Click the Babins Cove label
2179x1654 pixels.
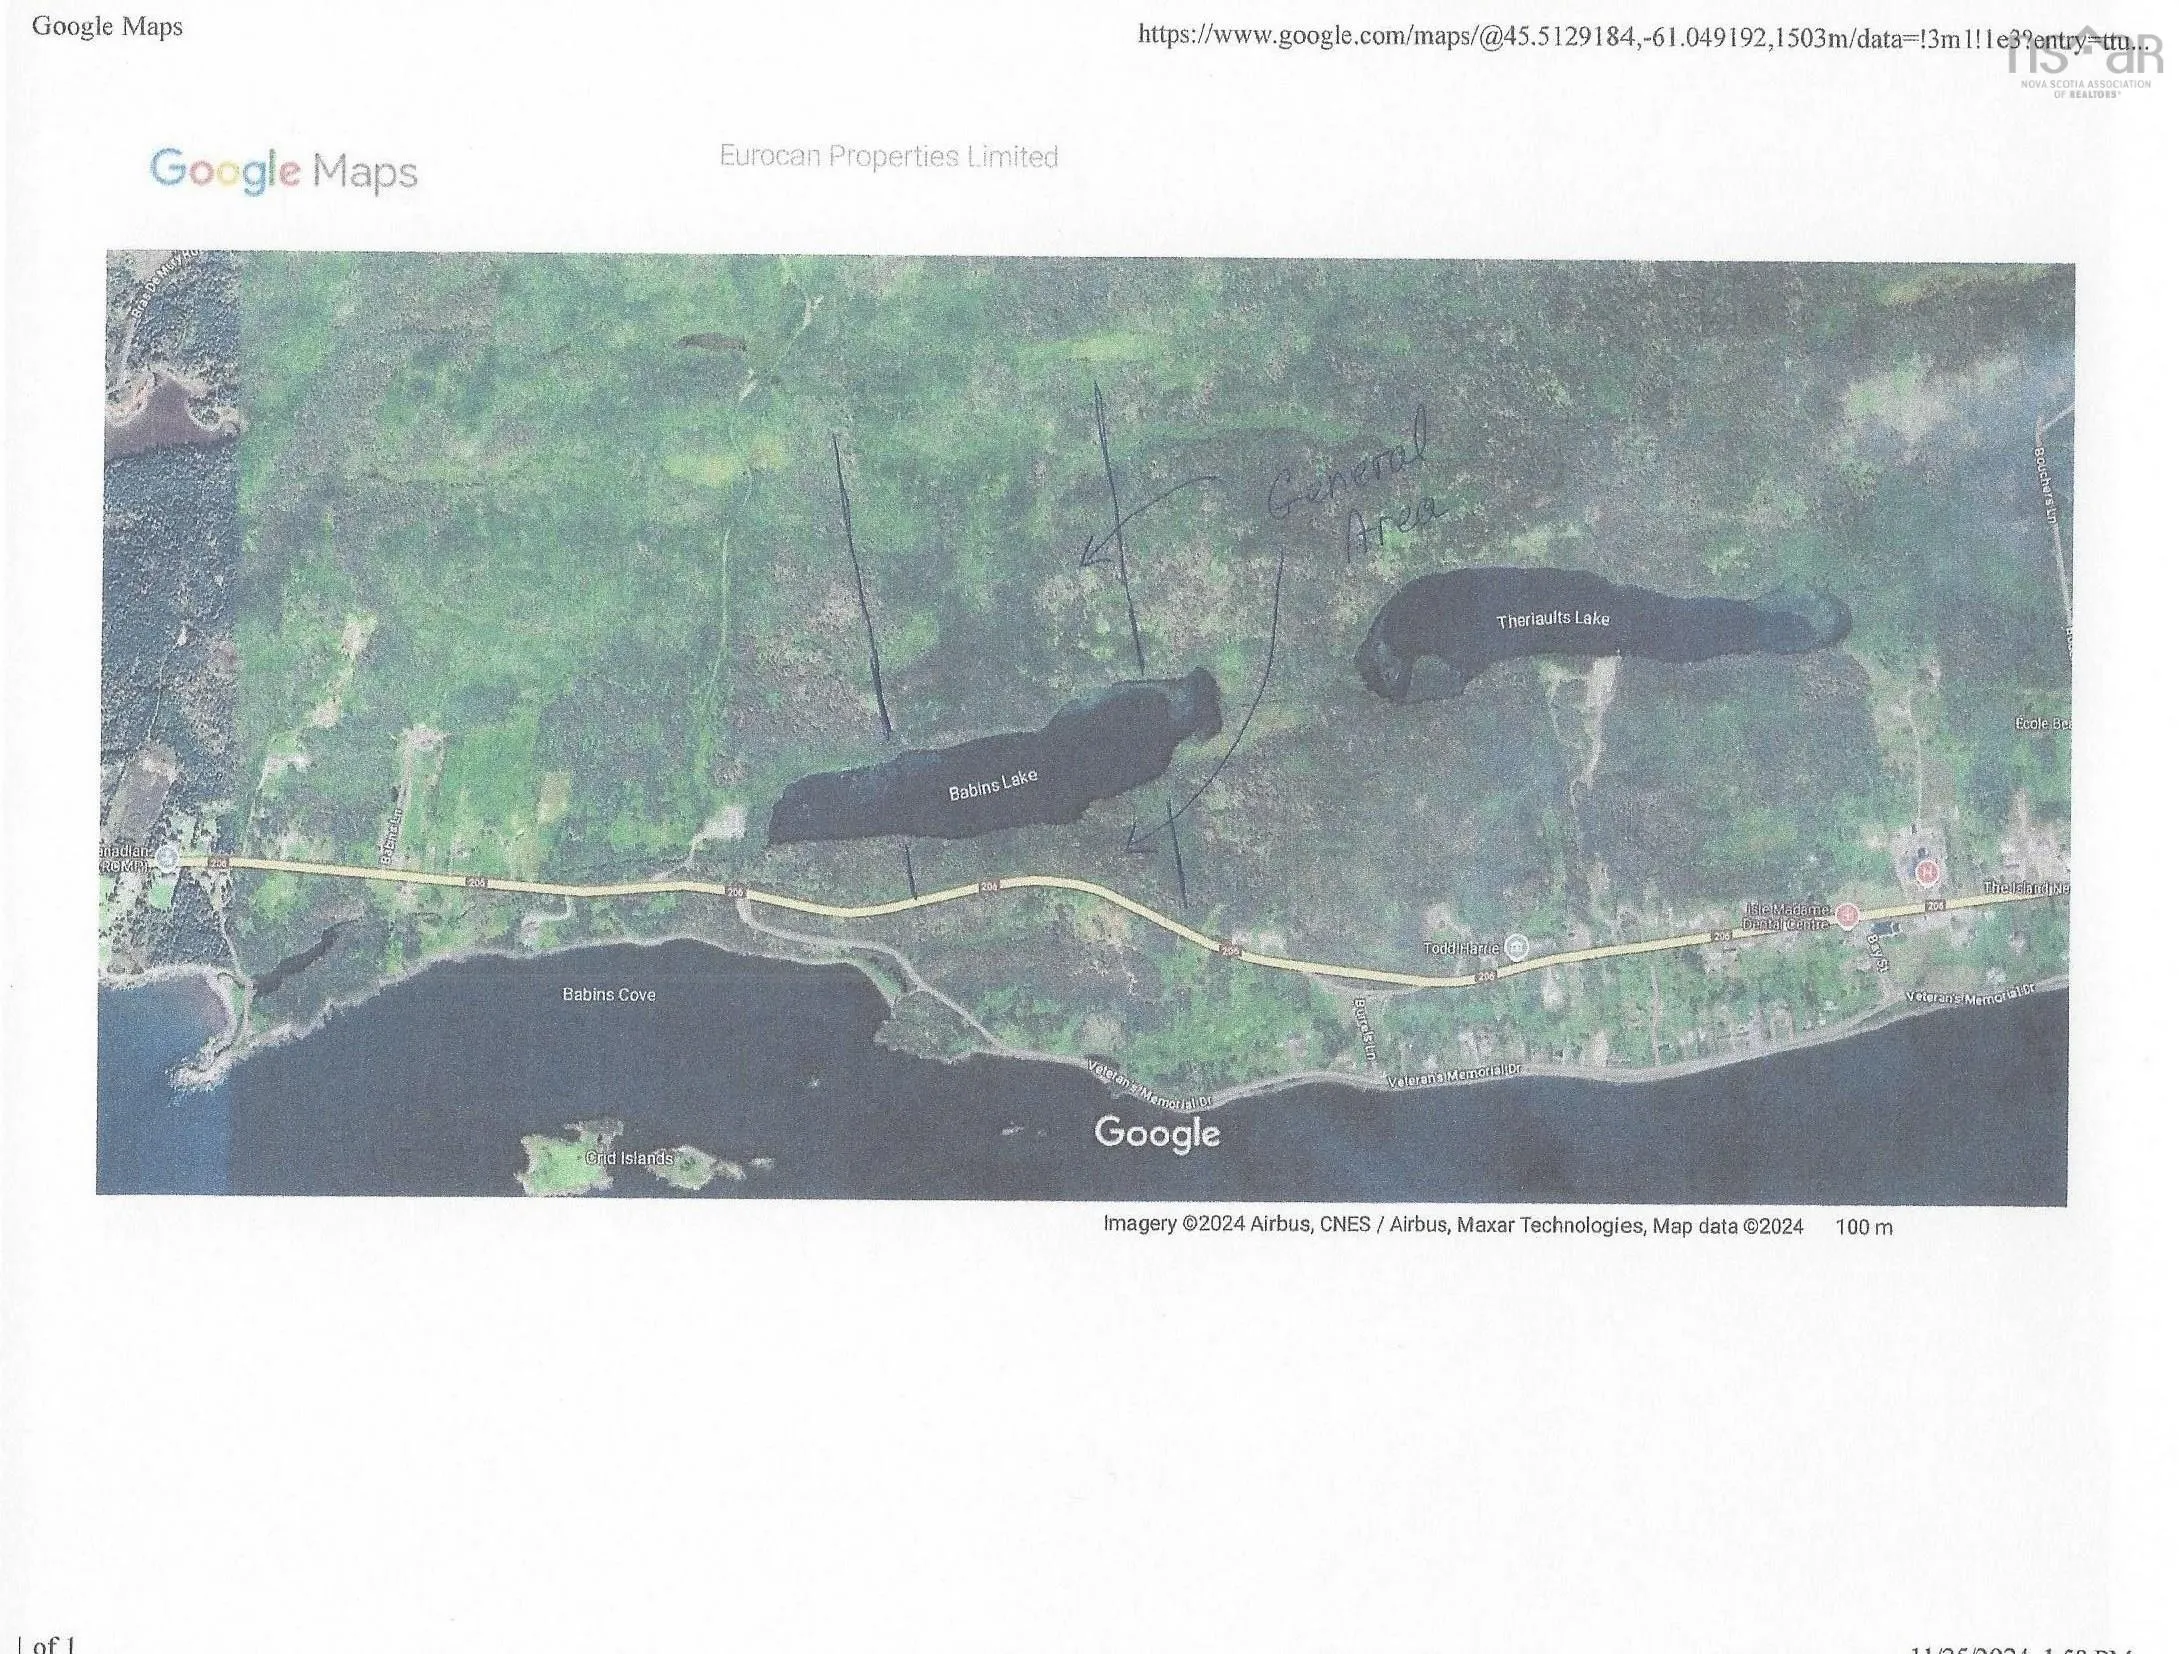(608, 994)
